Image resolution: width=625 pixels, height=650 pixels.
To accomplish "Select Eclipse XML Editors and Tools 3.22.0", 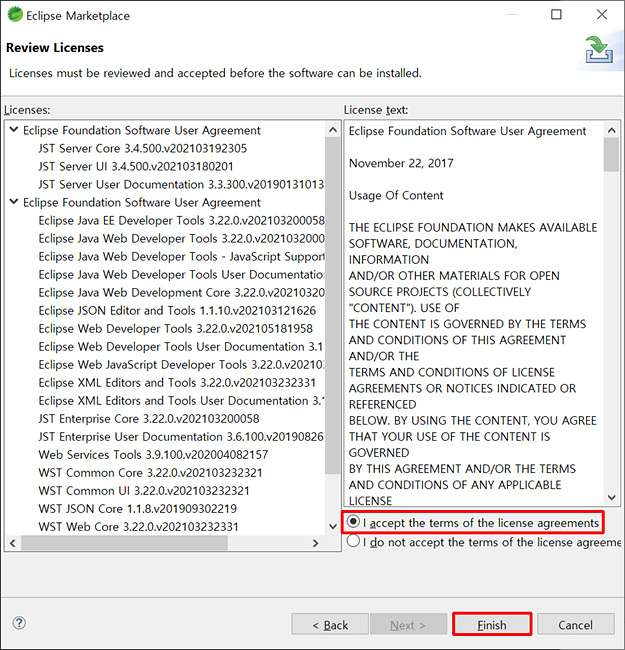I will [x=177, y=383].
